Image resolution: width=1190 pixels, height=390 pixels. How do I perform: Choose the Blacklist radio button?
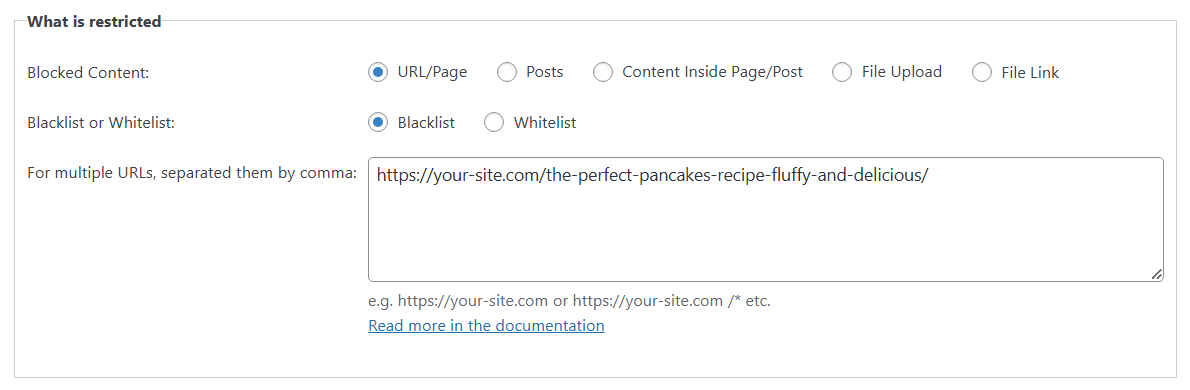pos(377,122)
